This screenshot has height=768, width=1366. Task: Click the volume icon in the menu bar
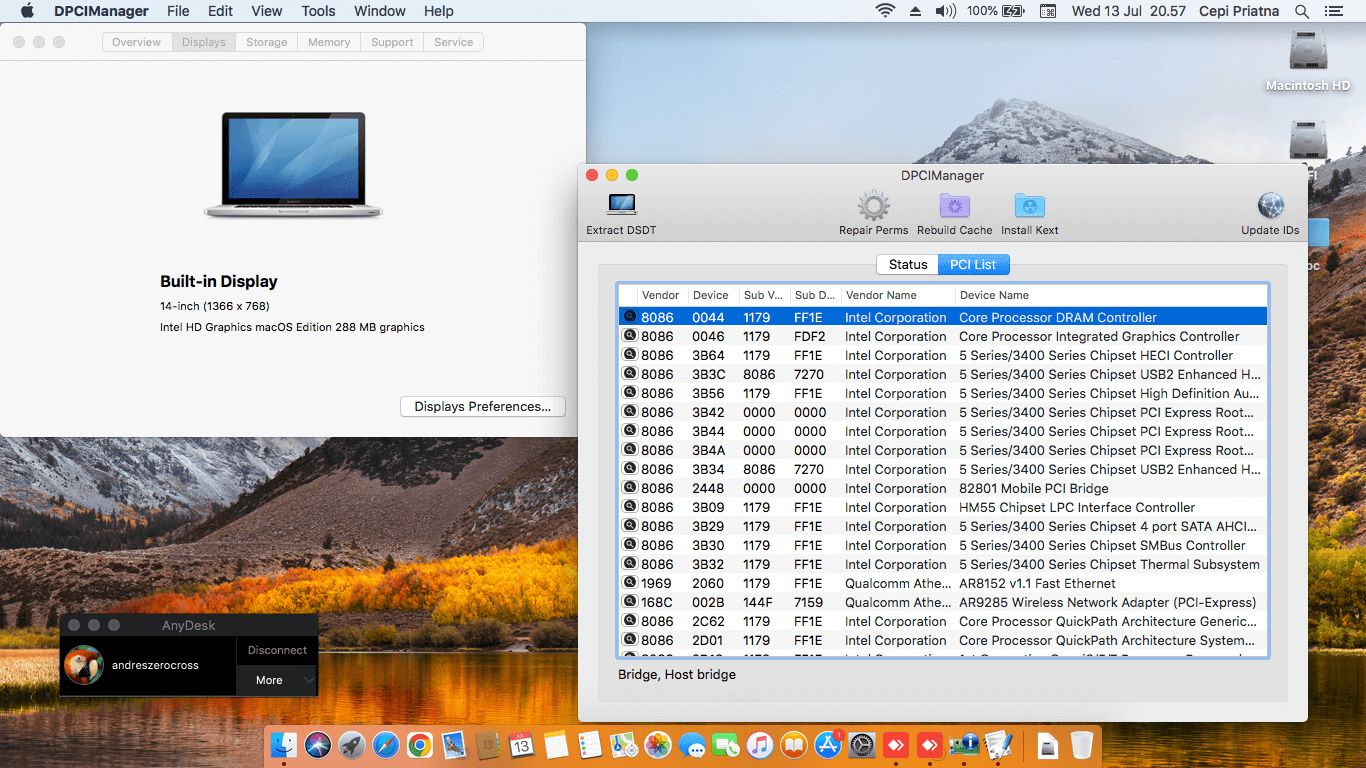coord(946,11)
